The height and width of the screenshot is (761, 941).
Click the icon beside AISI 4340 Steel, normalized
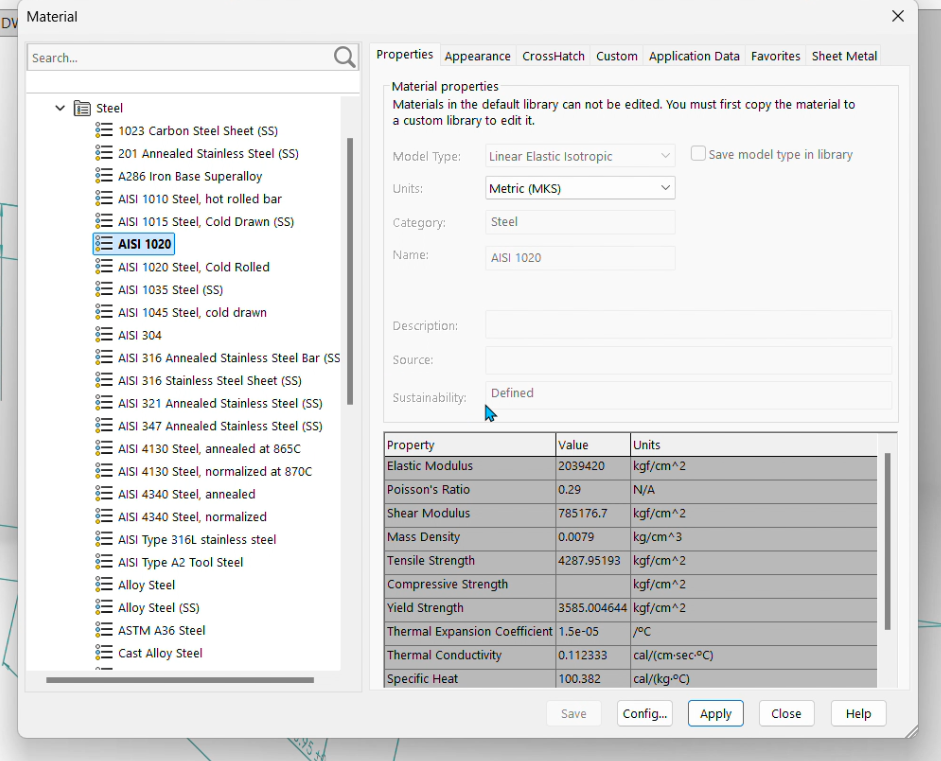104,517
